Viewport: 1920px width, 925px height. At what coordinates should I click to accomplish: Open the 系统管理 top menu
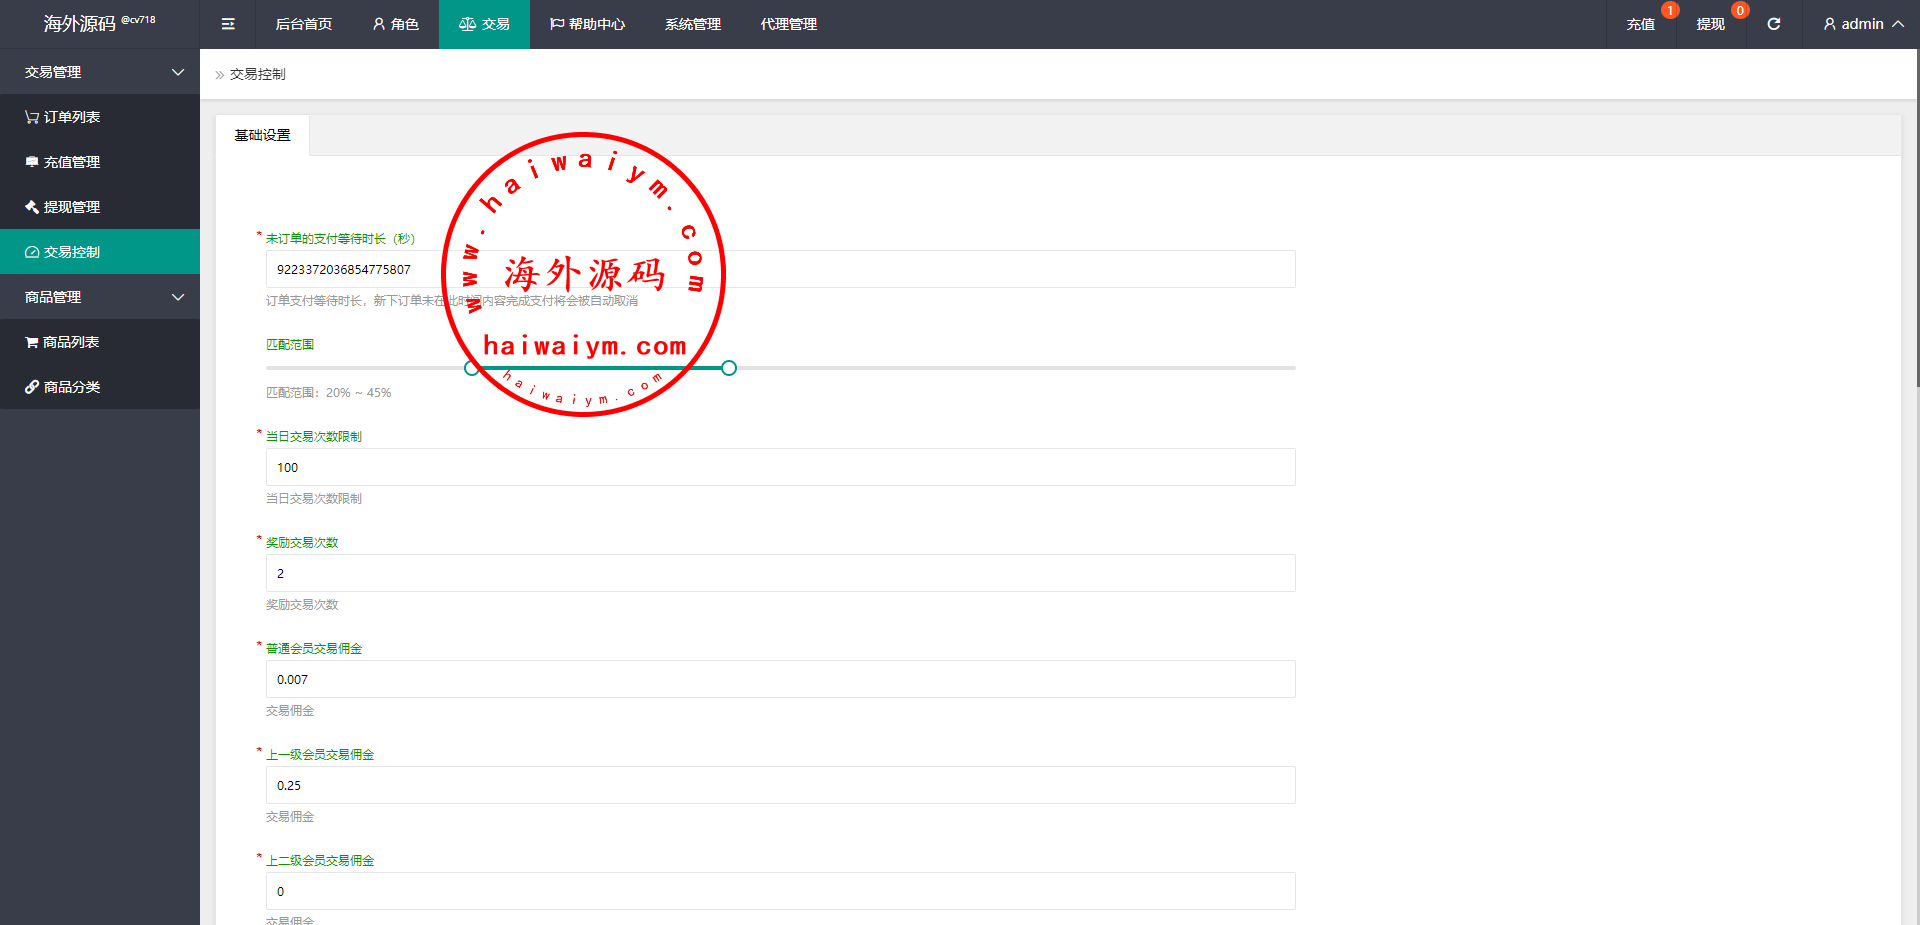(692, 24)
